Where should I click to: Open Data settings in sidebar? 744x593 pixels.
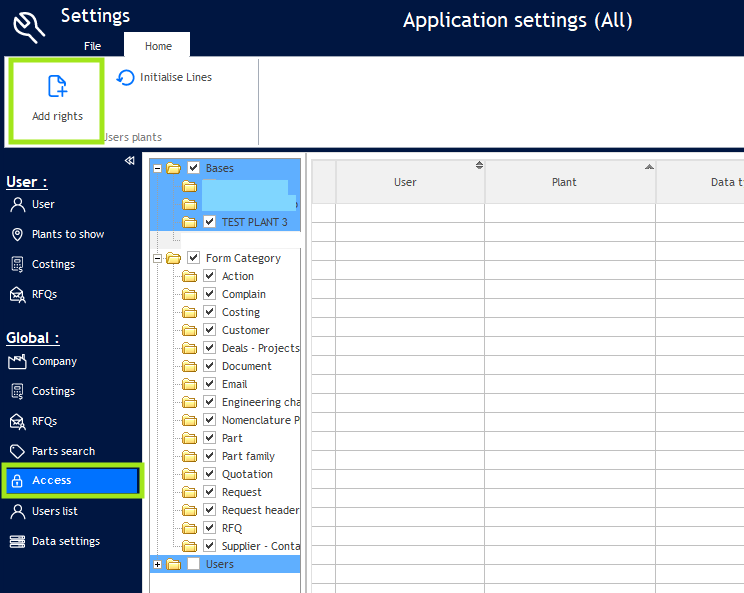pyautogui.click(x=65, y=541)
